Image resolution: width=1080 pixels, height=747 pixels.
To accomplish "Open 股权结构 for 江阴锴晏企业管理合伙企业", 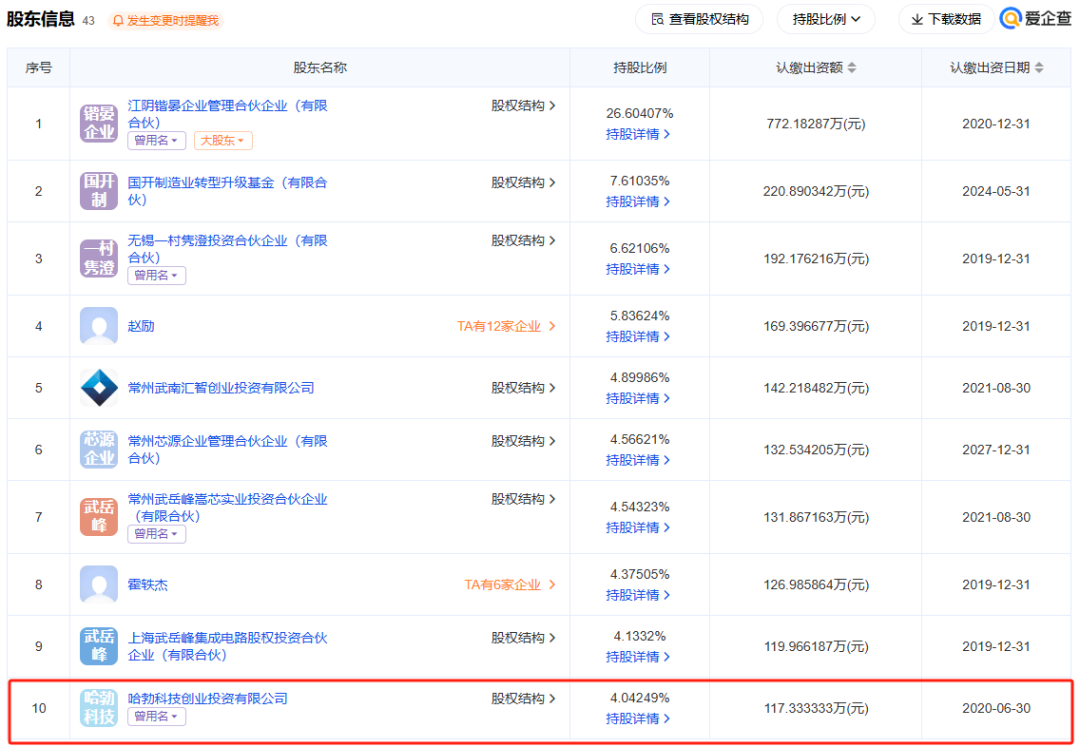I will (523, 105).
